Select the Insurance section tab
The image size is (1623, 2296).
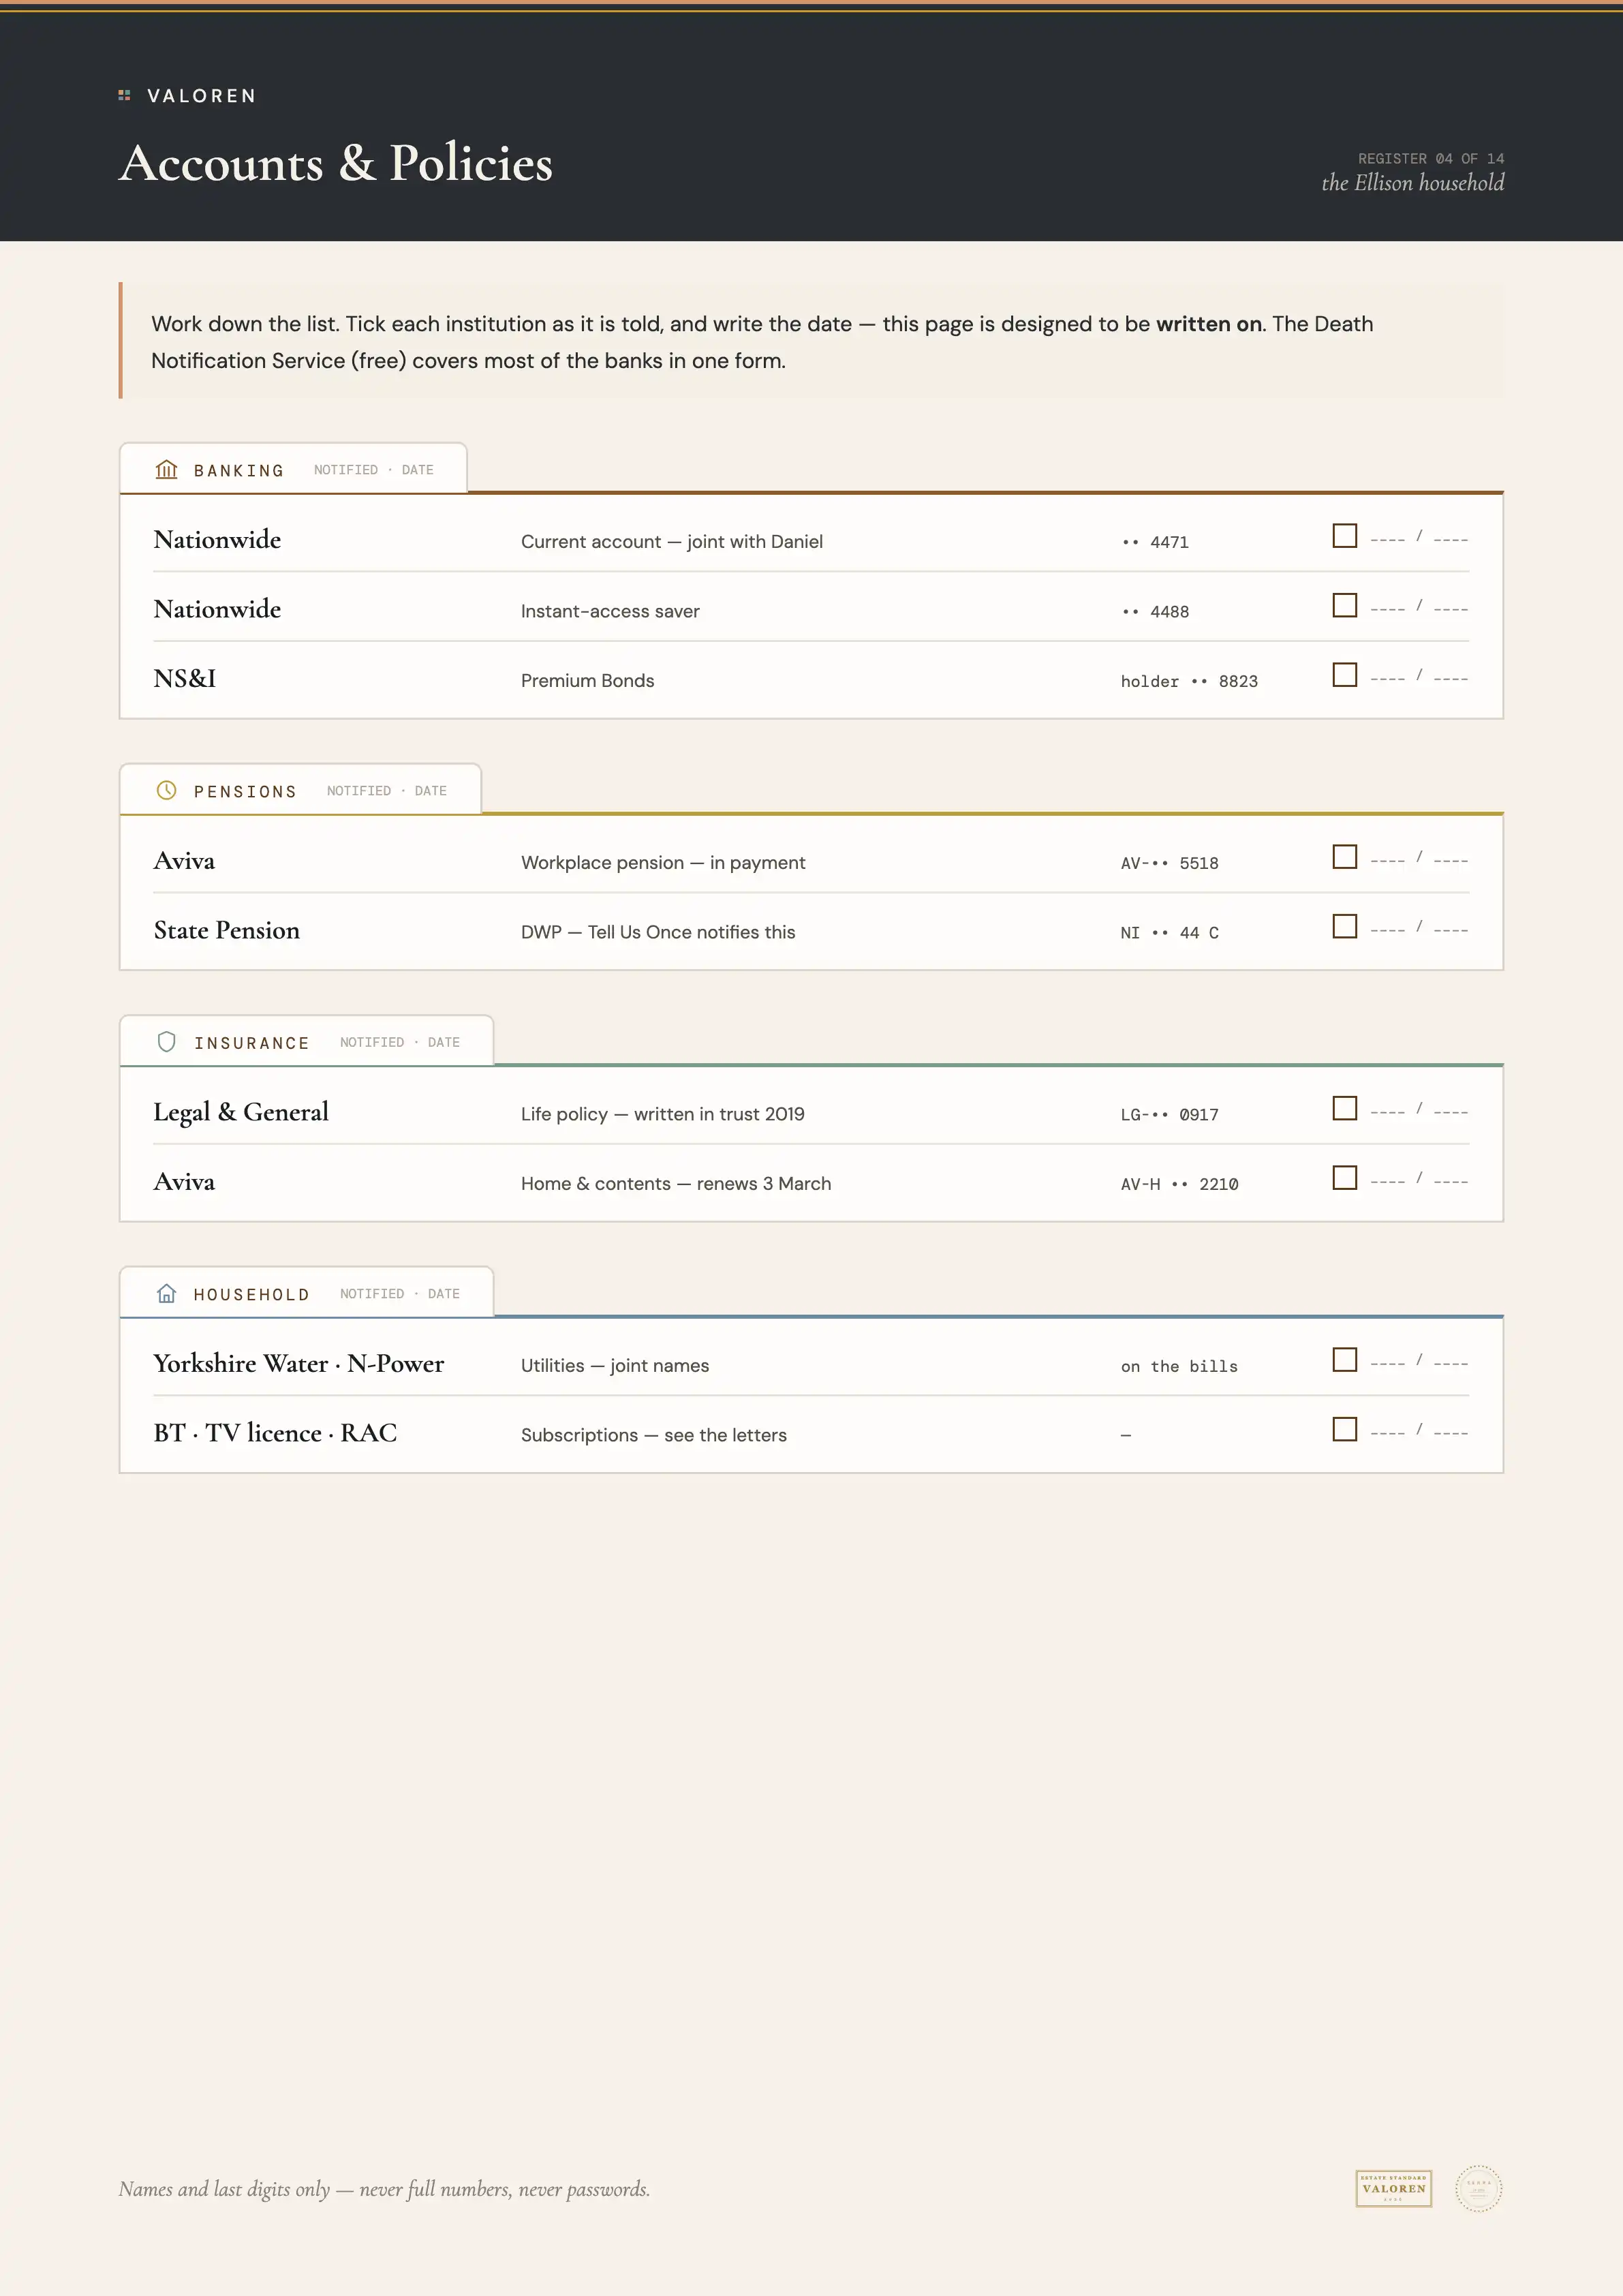point(307,1041)
